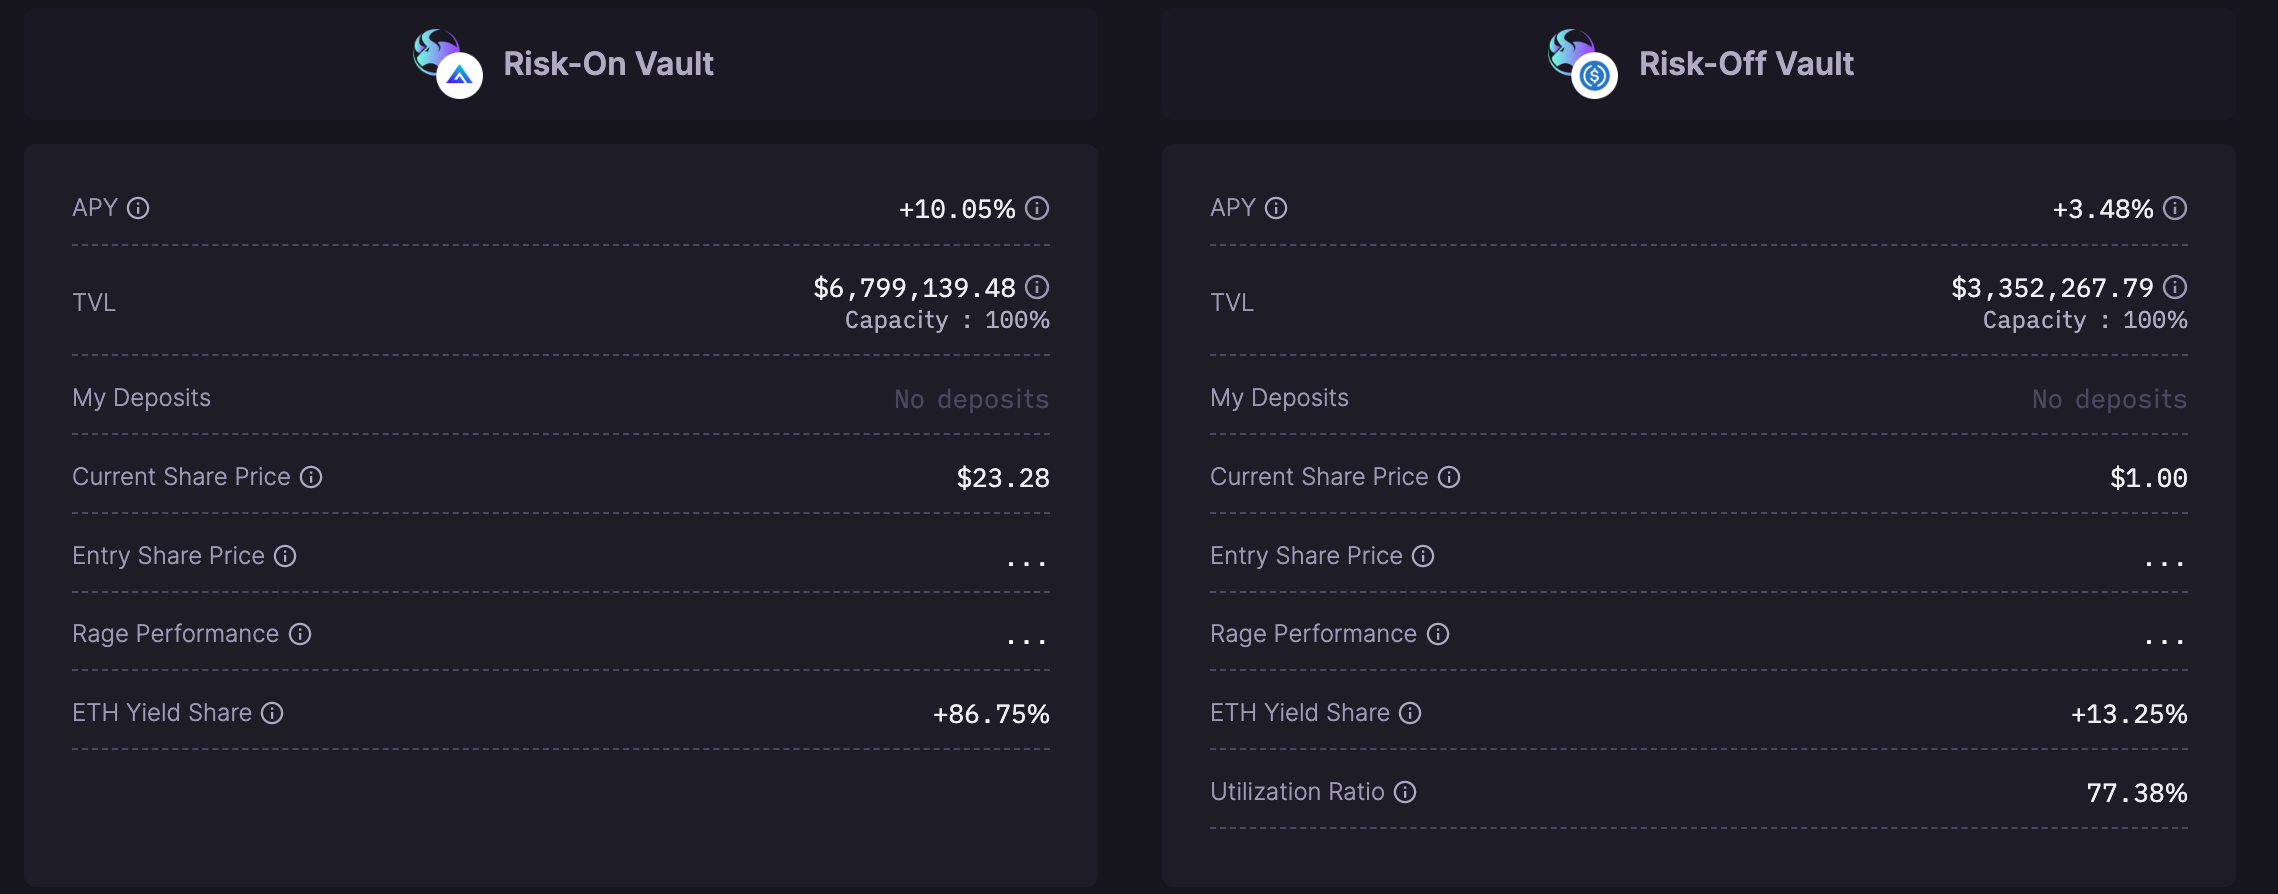
Task: Click Risk-Off Rage Performance info icon
Action: (x=1438, y=634)
